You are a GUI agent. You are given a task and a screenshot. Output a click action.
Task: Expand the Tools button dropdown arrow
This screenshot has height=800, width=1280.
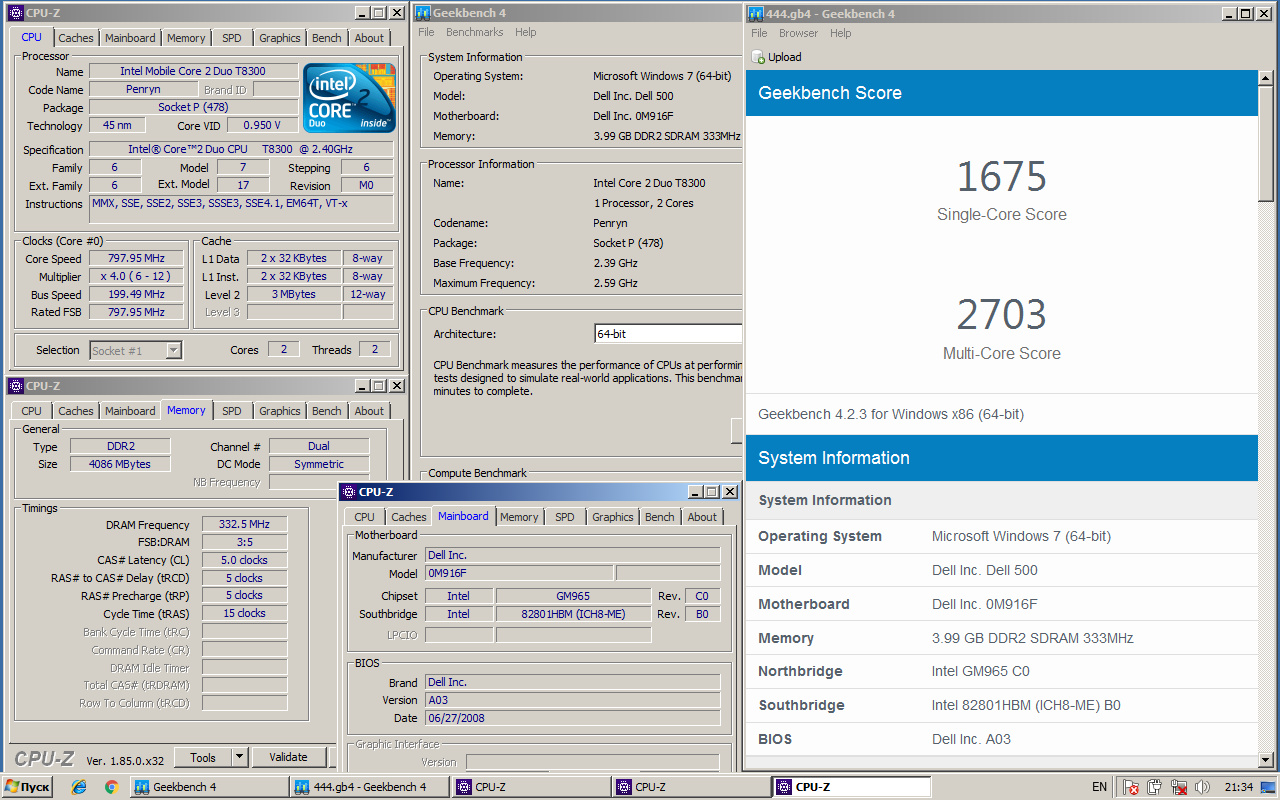point(240,757)
